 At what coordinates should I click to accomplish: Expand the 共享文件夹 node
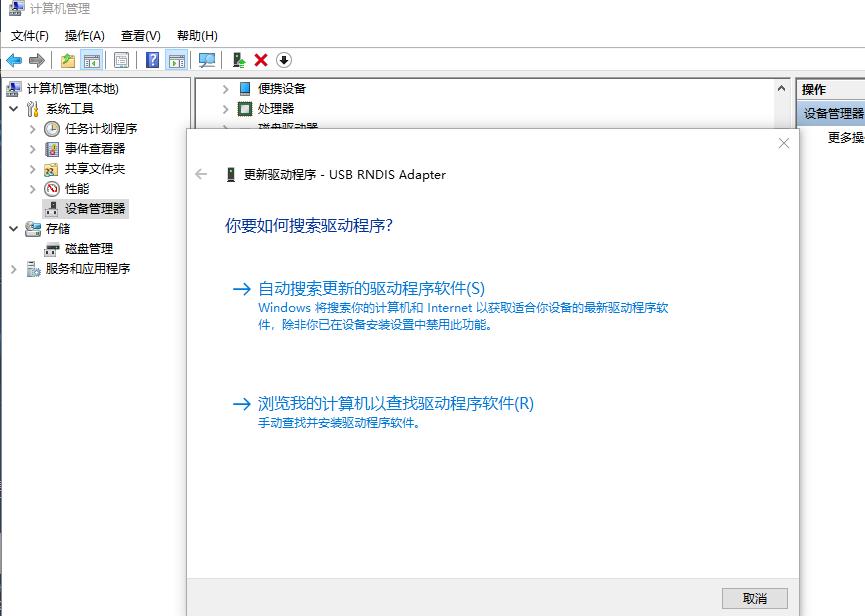coord(33,169)
